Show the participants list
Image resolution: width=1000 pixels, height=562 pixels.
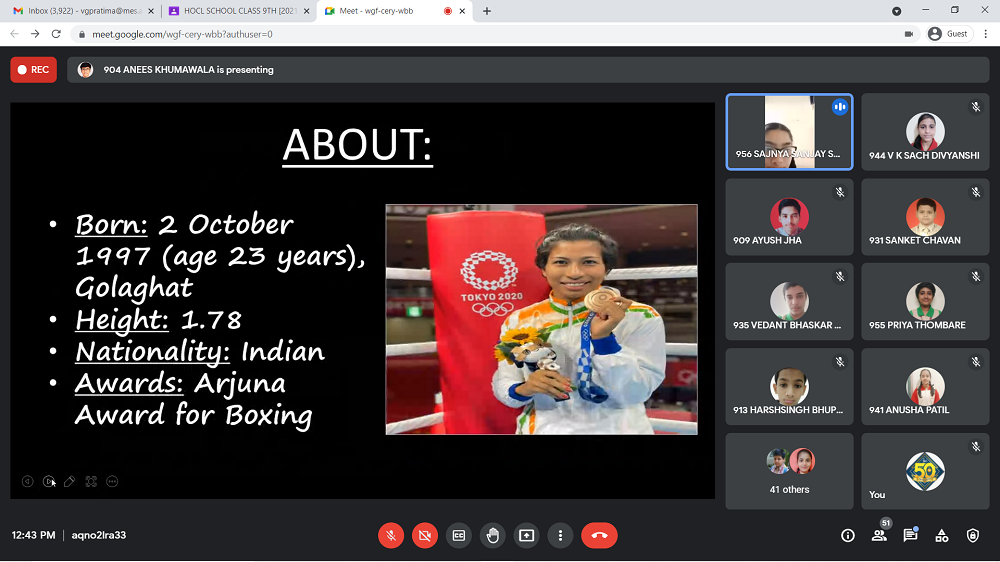tap(879, 536)
